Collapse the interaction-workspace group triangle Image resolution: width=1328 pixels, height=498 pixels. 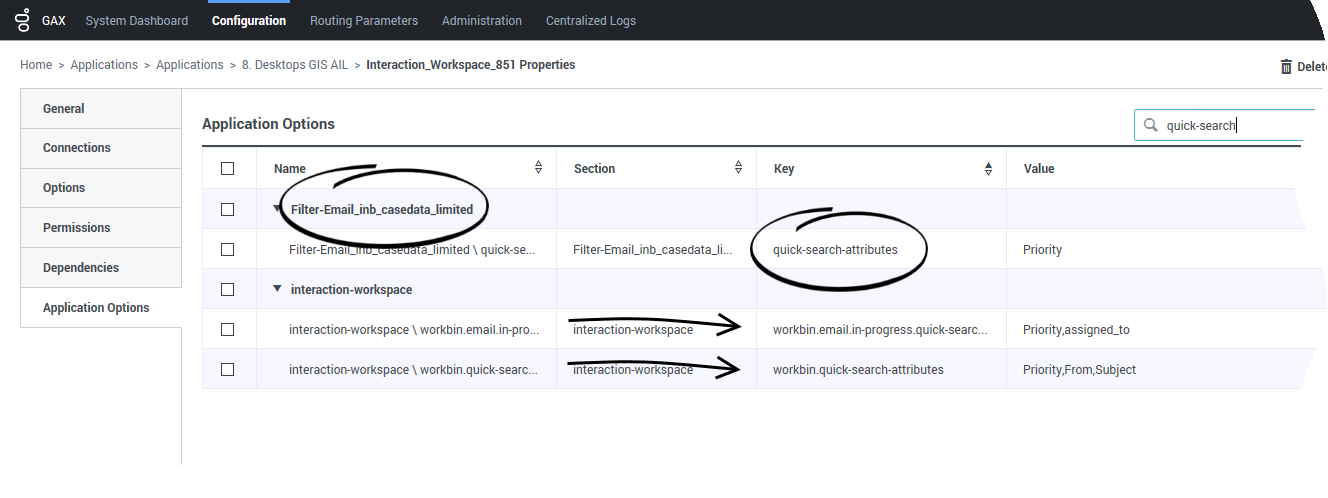[x=277, y=289]
